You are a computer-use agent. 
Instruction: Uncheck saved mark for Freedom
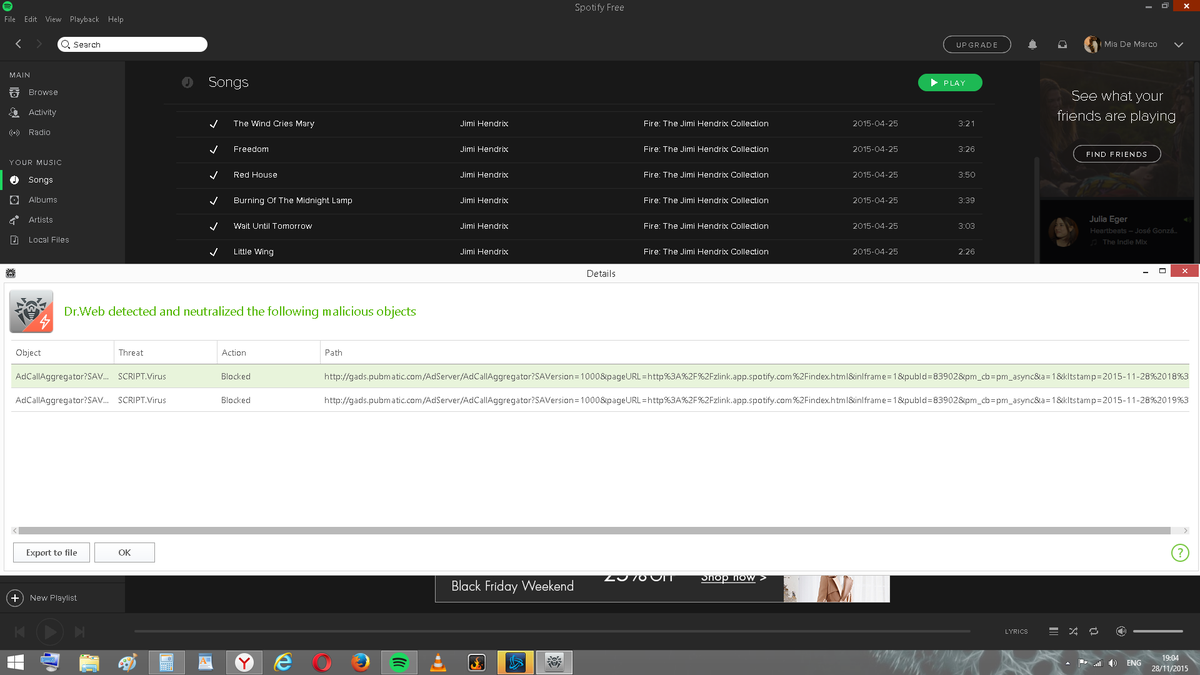tap(214, 149)
